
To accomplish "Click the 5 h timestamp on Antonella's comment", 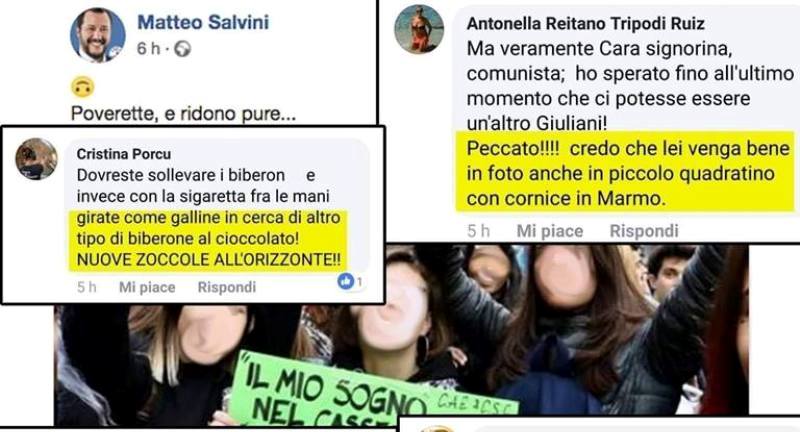I will tap(478, 231).
